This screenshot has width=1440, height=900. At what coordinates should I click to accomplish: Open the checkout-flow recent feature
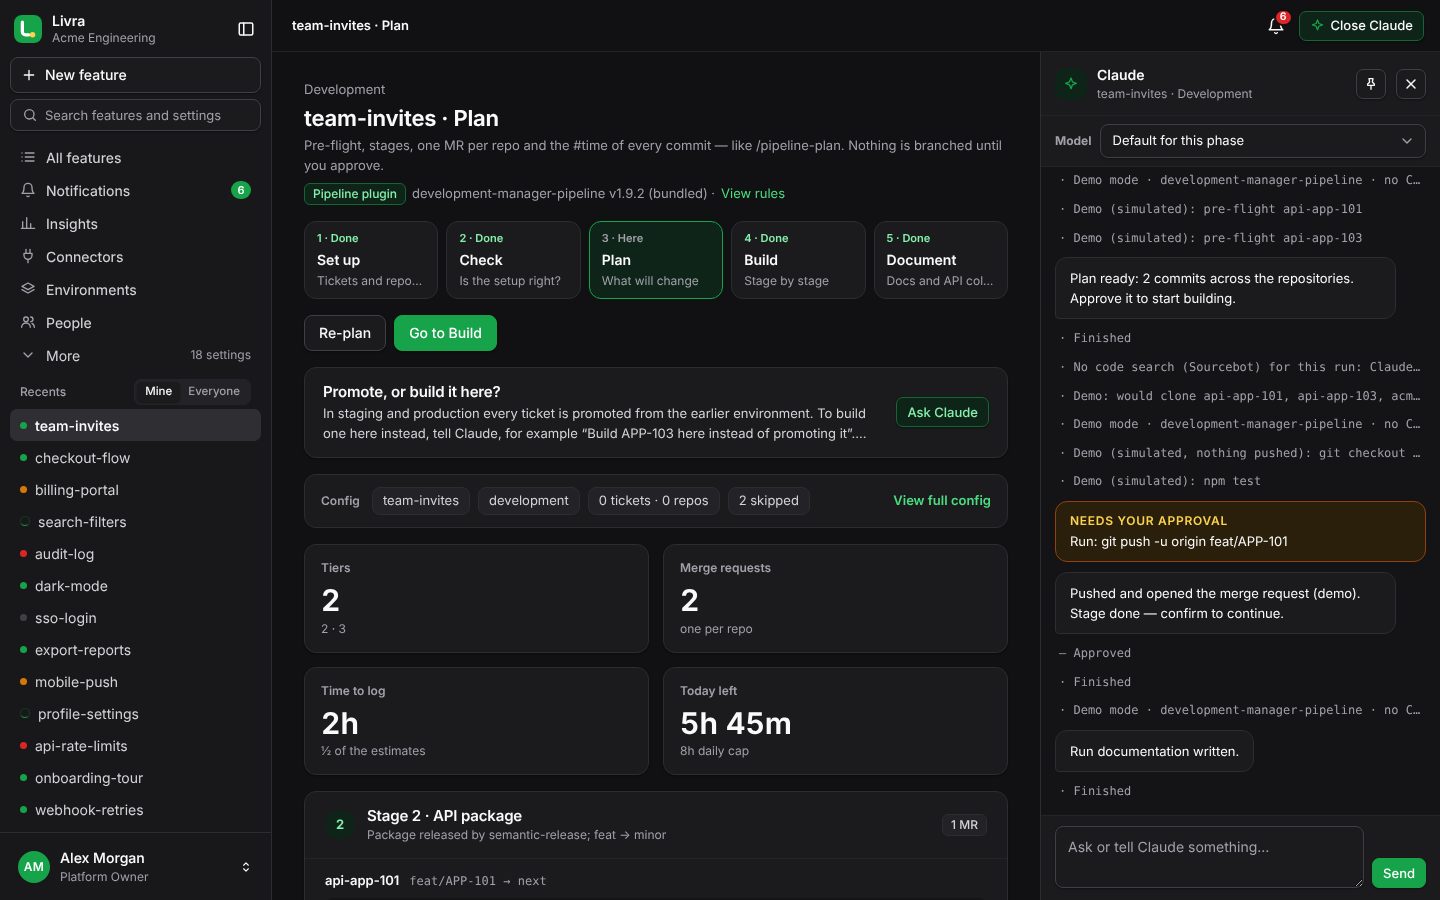point(135,458)
